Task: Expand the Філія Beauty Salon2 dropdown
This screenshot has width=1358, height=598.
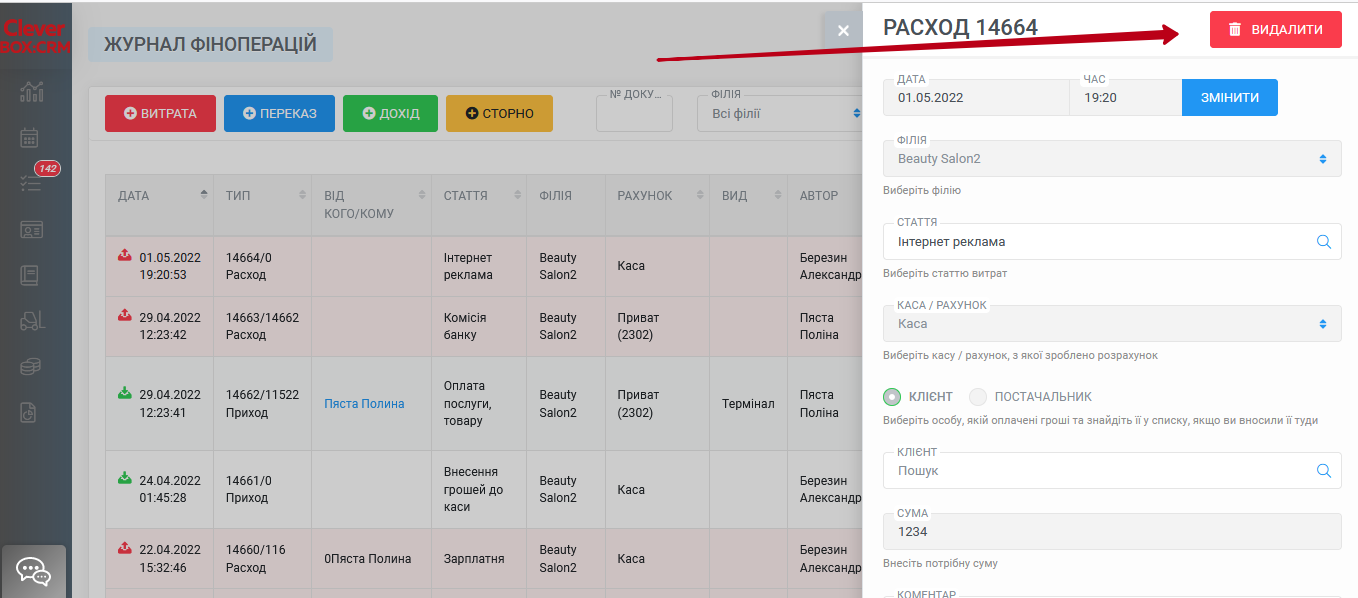Action: [1112, 159]
